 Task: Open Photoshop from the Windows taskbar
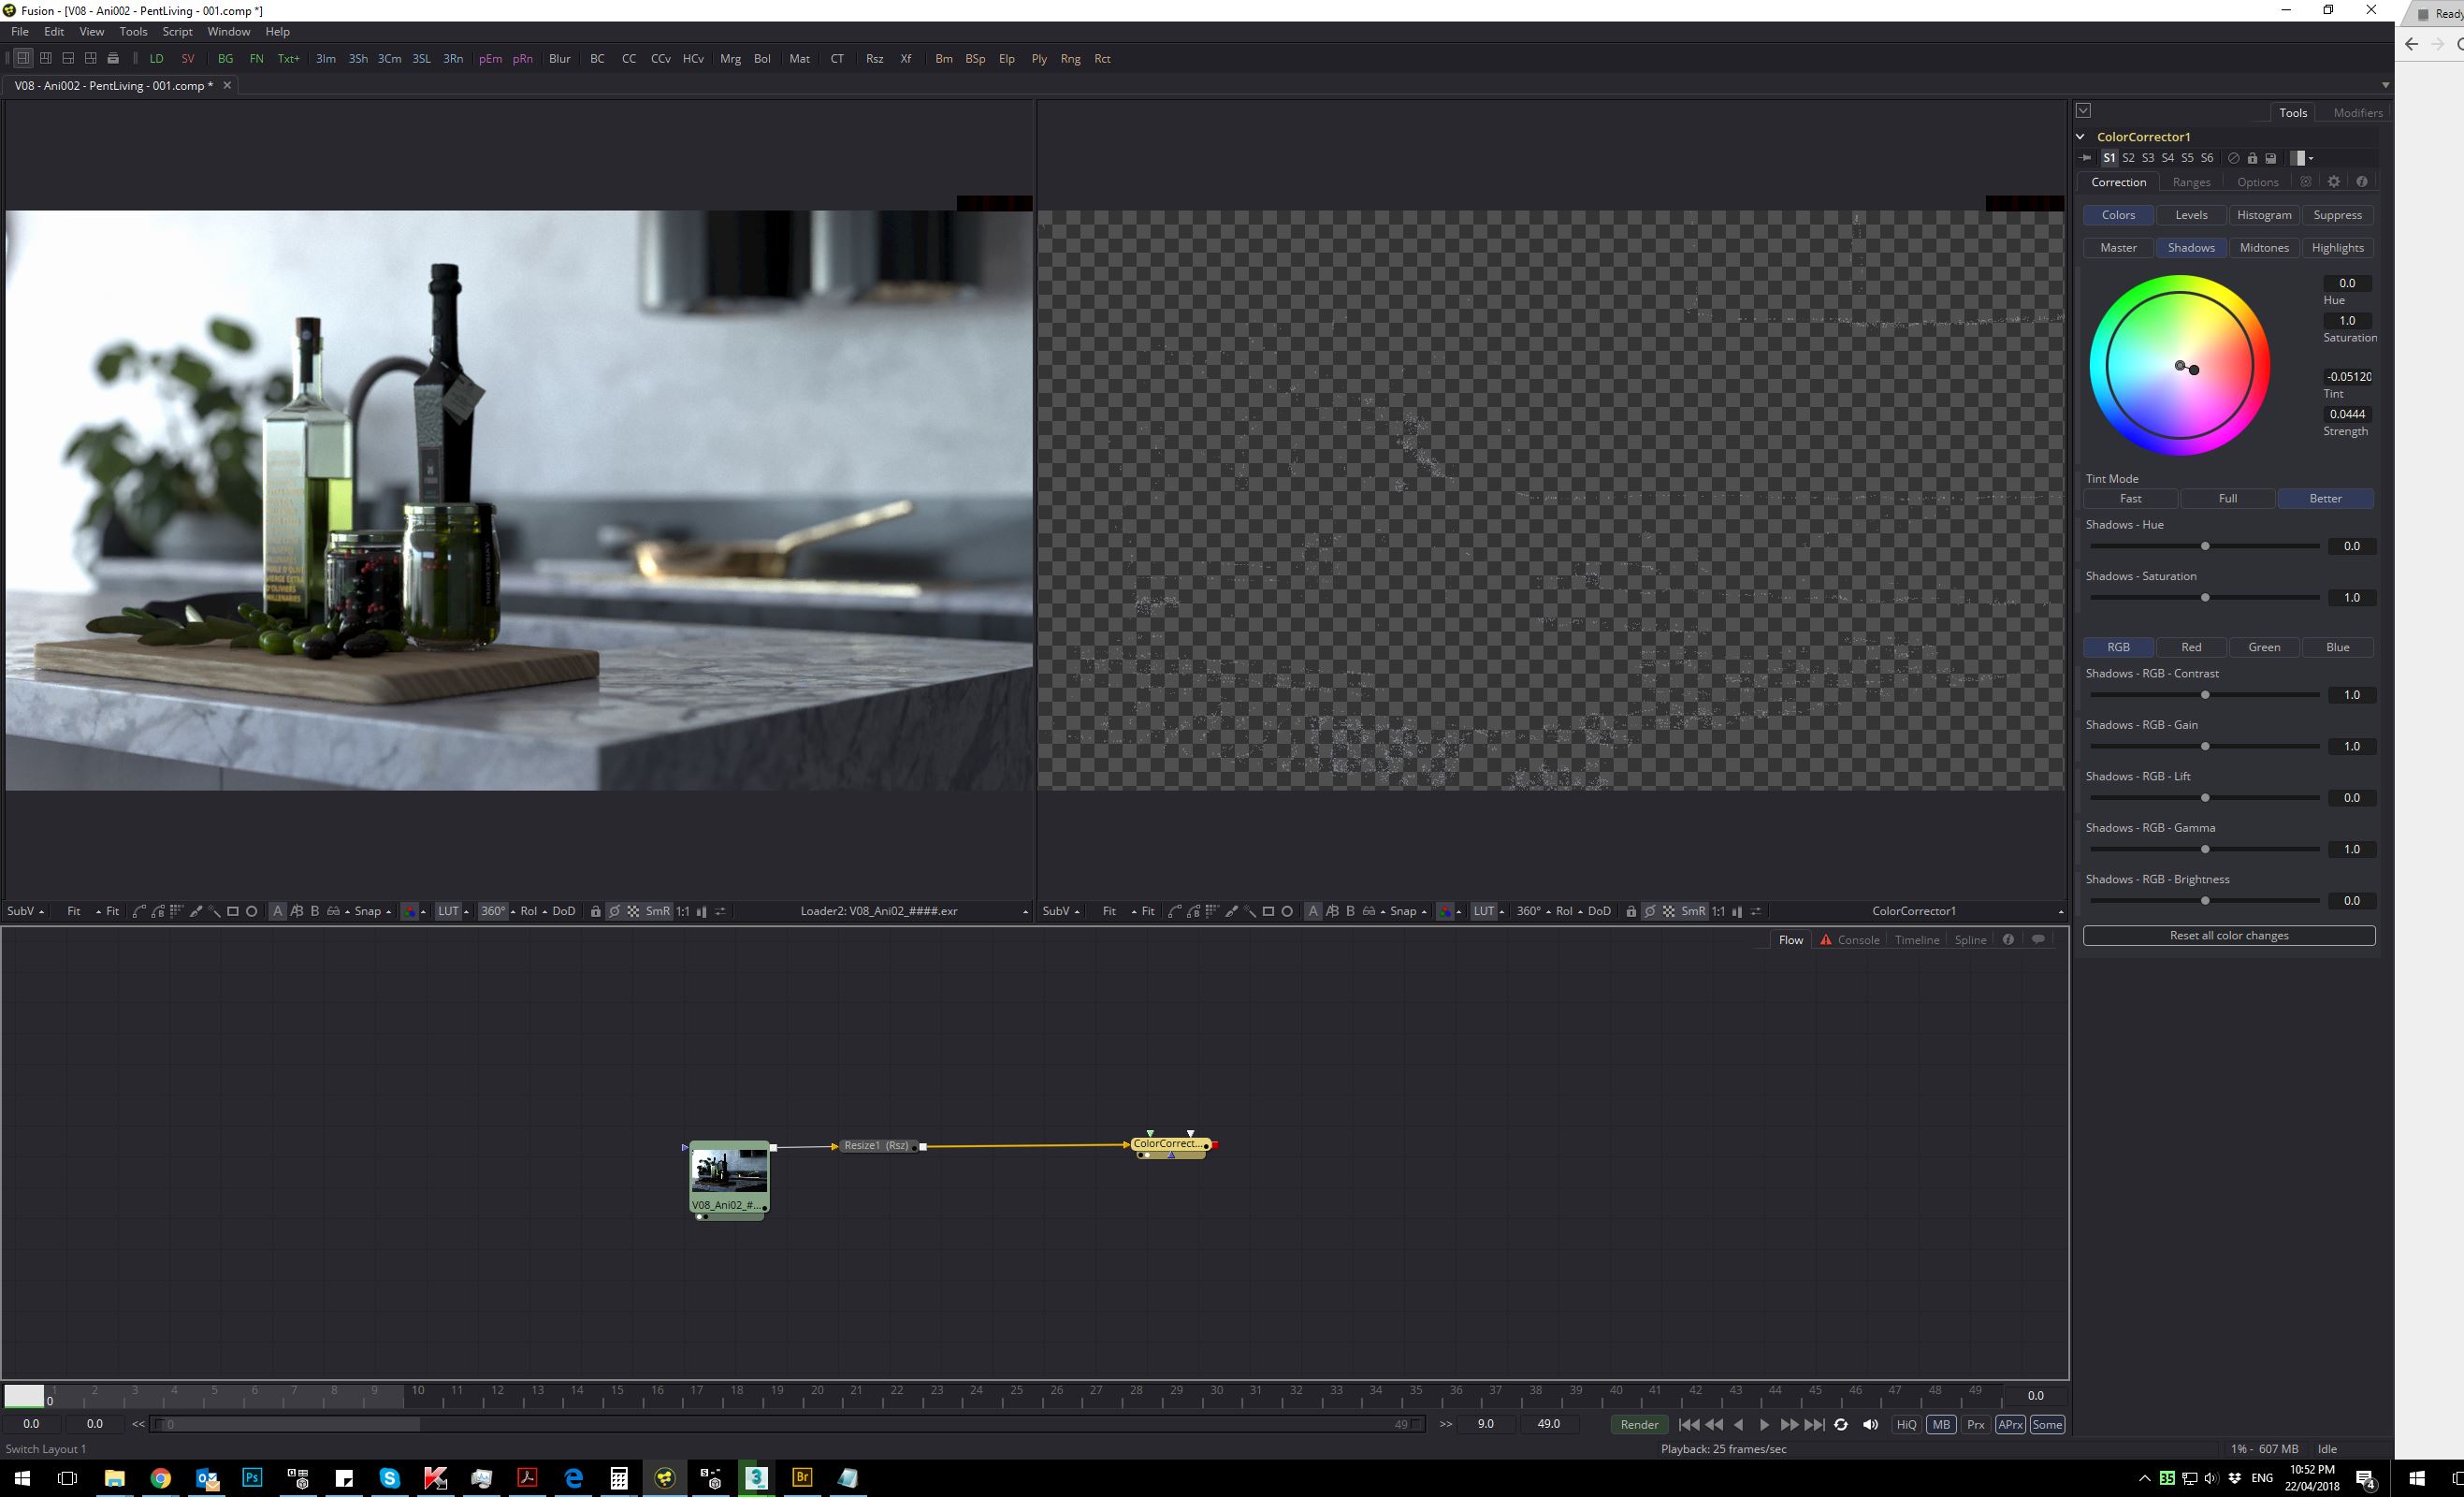(252, 1477)
